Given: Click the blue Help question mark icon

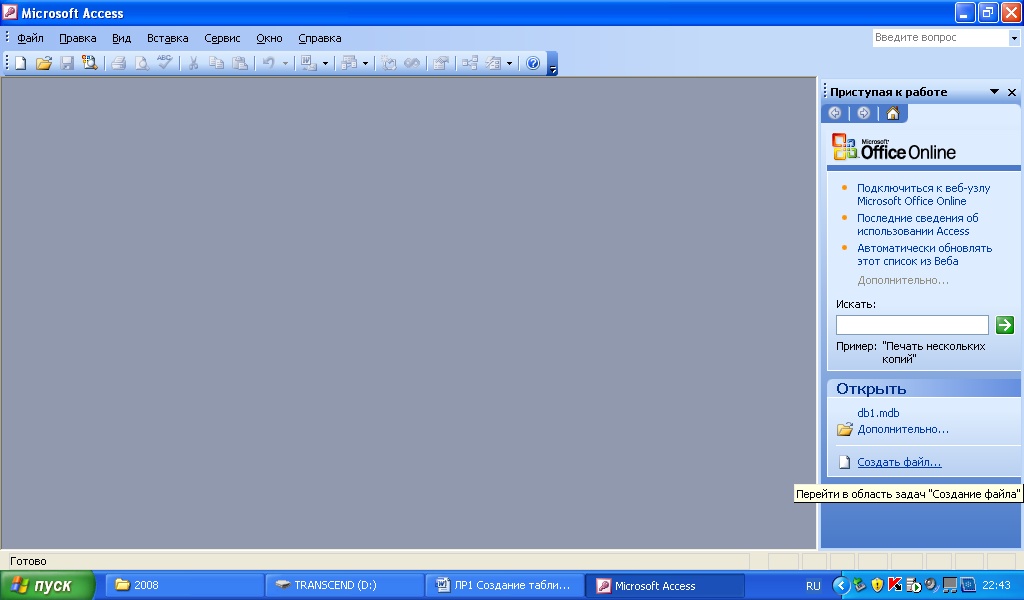Looking at the screenshot, I should tap(533, 63).
